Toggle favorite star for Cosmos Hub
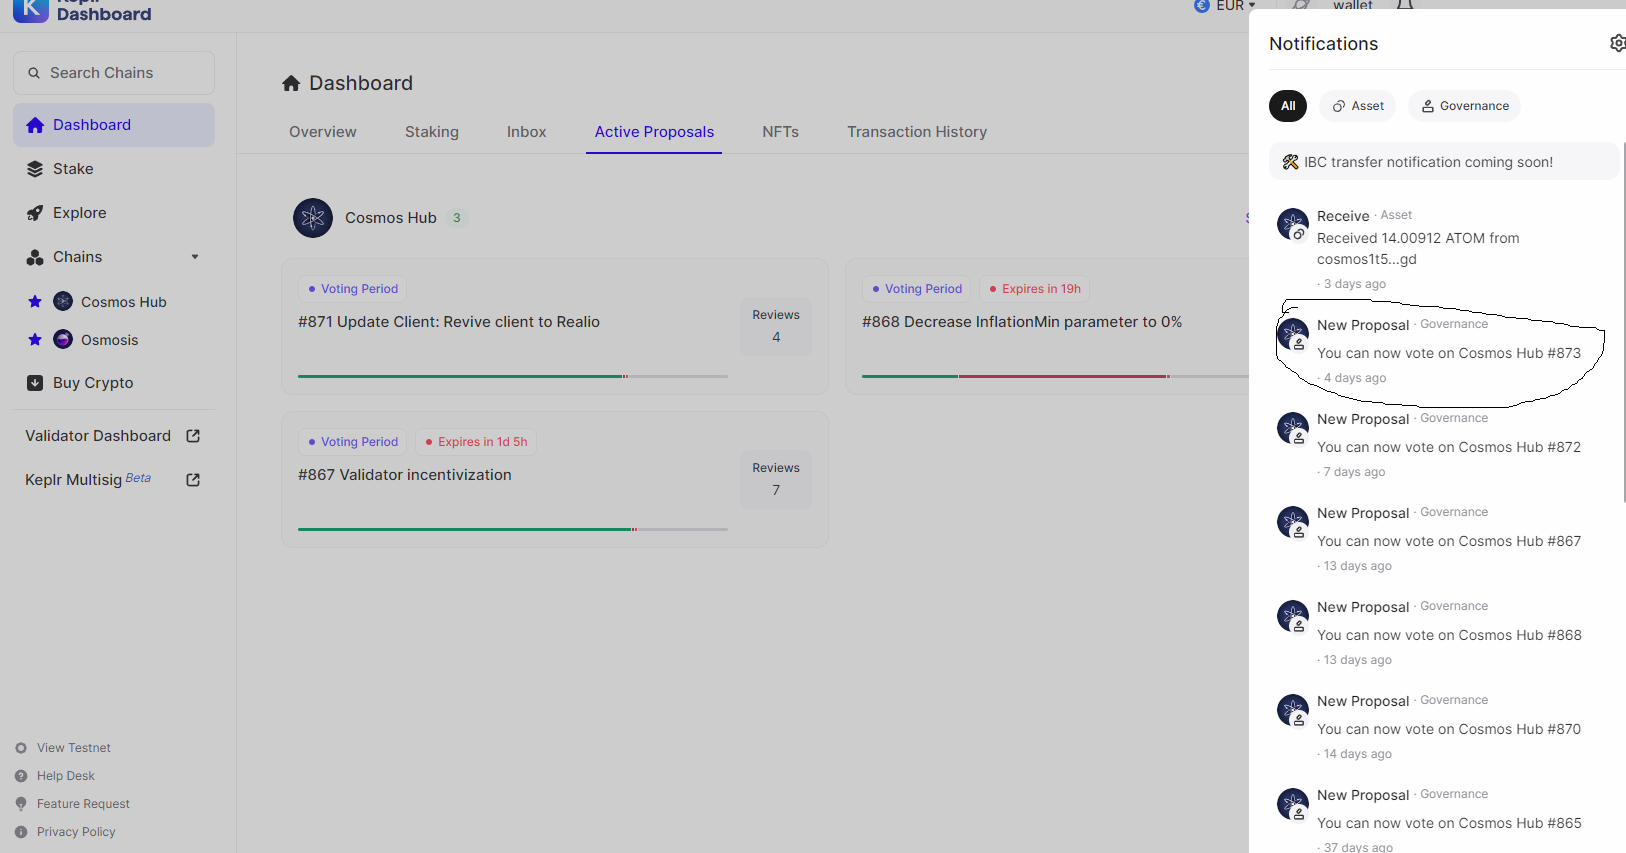 click(x=35, y=301)
